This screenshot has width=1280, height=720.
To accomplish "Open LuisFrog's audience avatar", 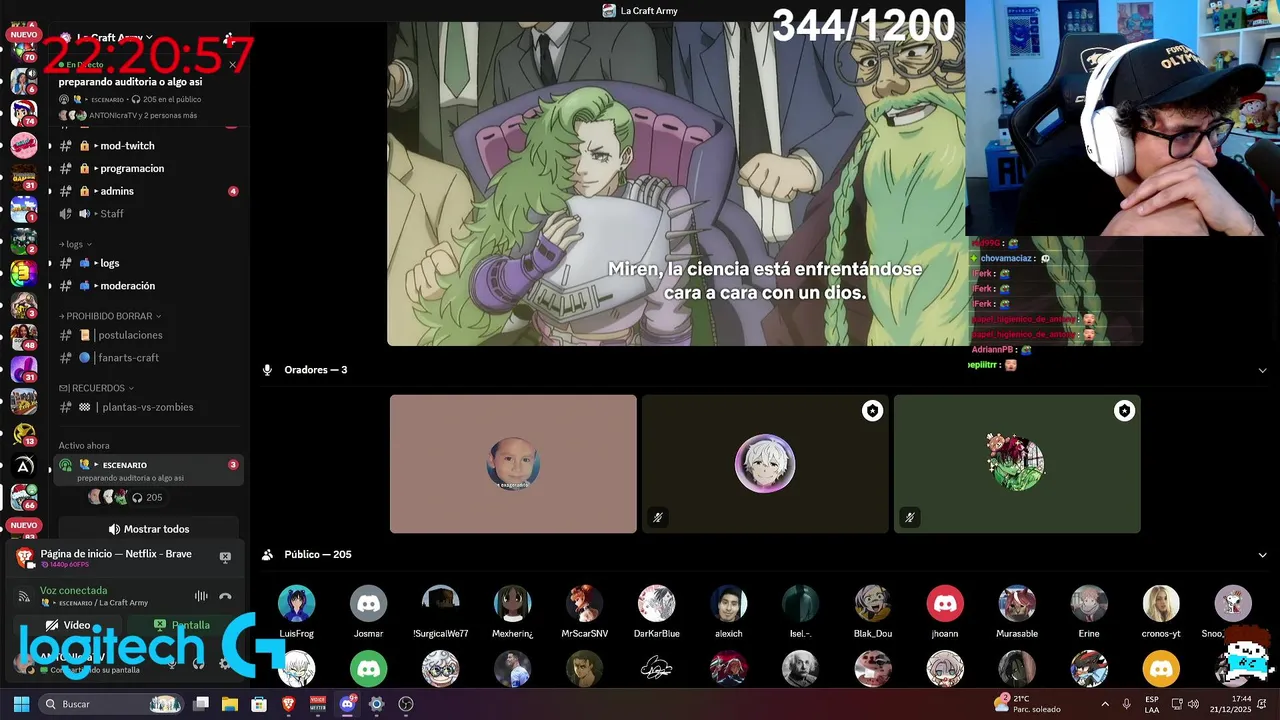I will click(x=296, y=603).
